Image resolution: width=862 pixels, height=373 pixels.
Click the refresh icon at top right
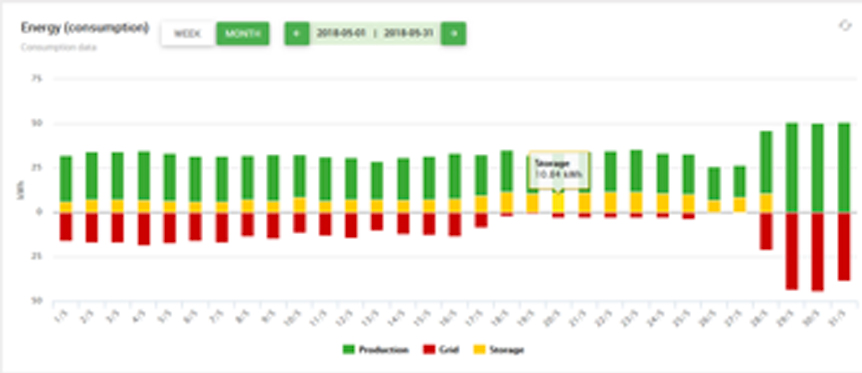tap(845, 25)
